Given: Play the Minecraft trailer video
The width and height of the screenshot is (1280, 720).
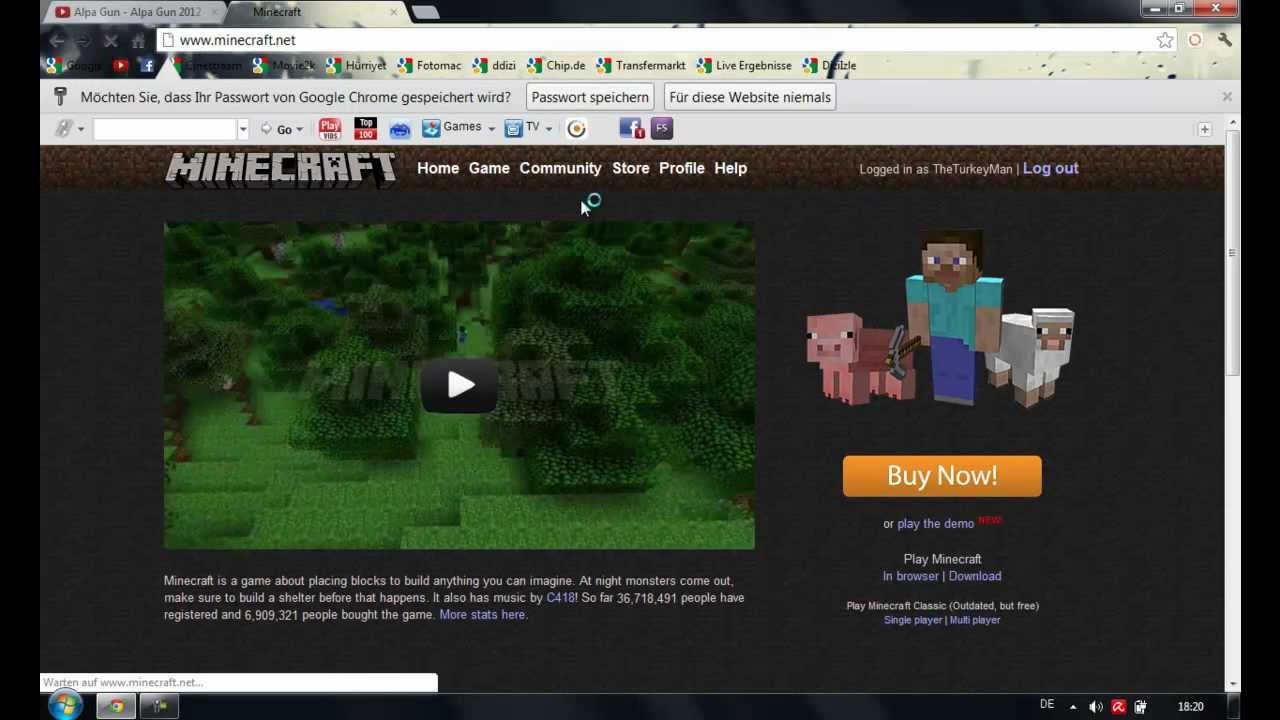Looking at the screenshot, I should 459,385.
